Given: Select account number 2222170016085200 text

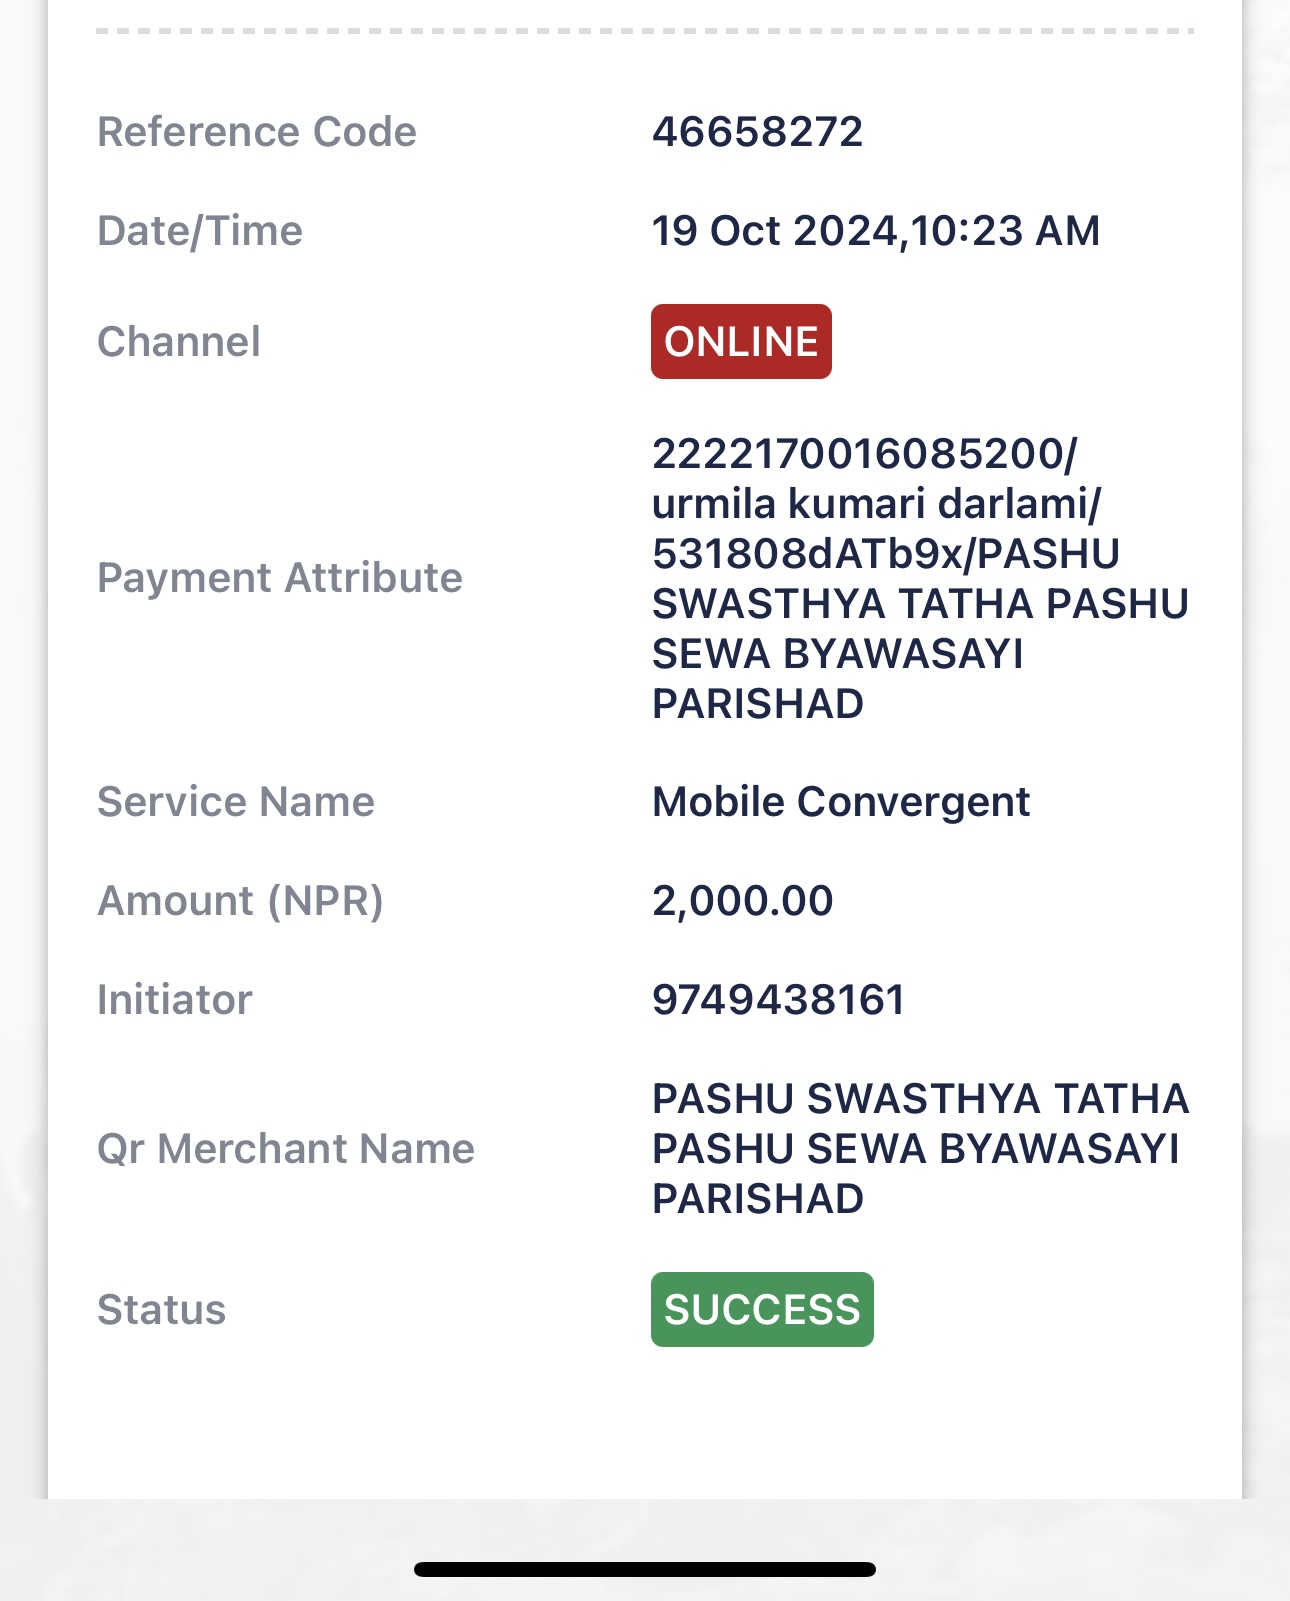Looking at the screenshot, I should click(x=858, y=454).
